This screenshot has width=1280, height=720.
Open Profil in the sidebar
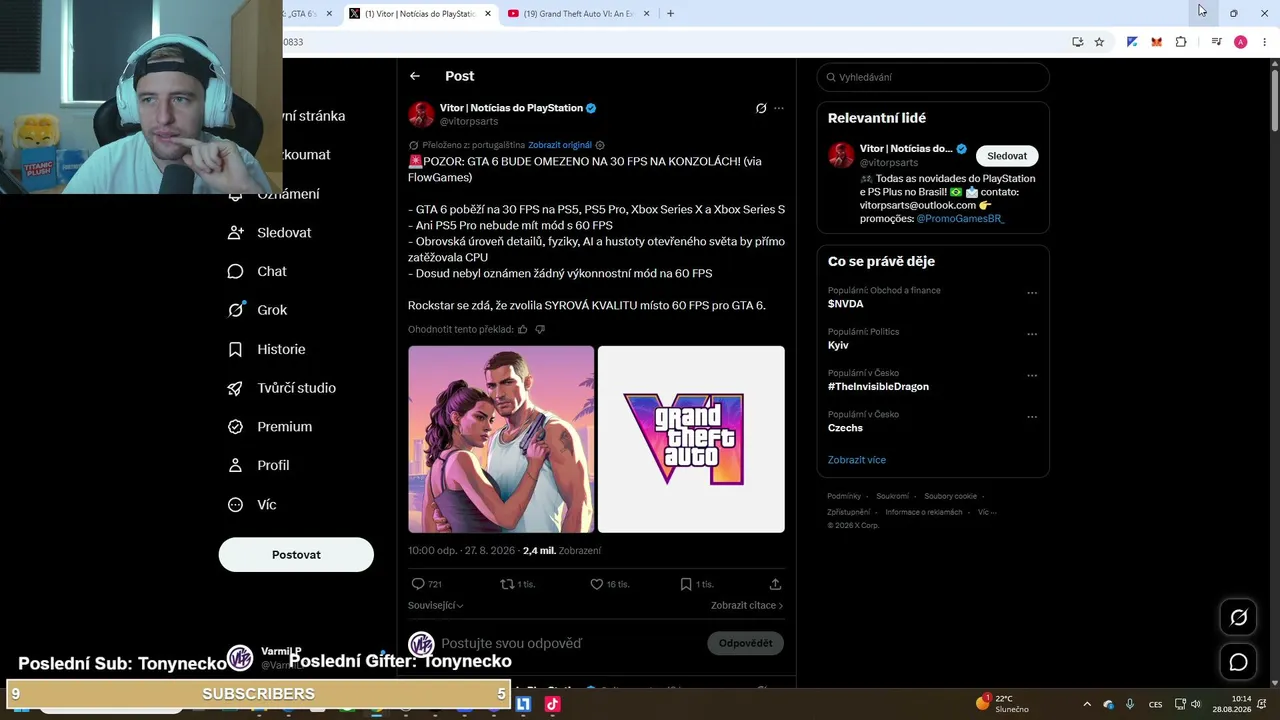click(259, 465)
